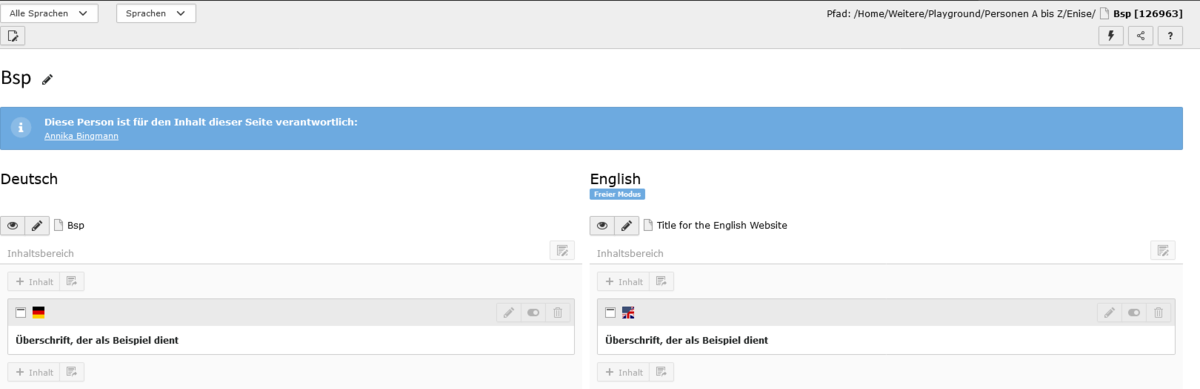Open the Alle Sprachen dropdown
1200x389 pixels.
49,14
